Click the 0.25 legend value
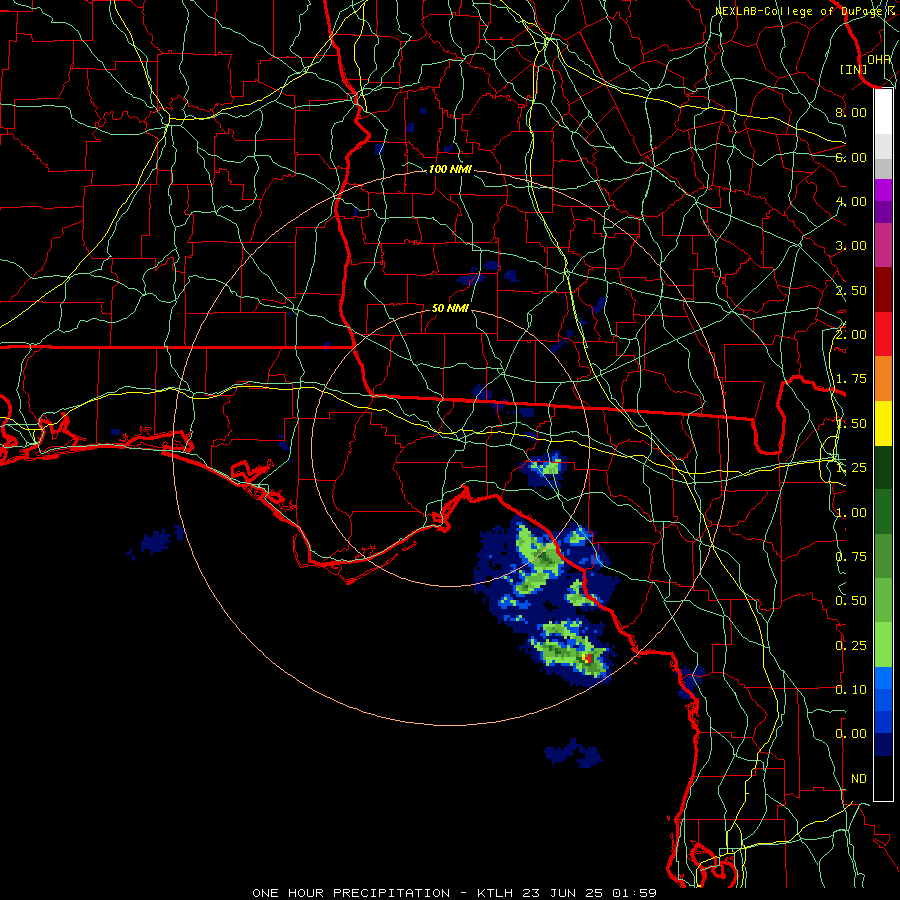900x900 pixels. click(x=851, y=646)
